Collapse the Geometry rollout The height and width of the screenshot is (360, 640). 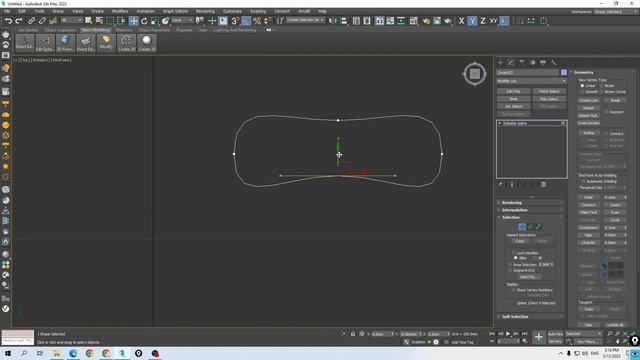(x=602, y=72)
